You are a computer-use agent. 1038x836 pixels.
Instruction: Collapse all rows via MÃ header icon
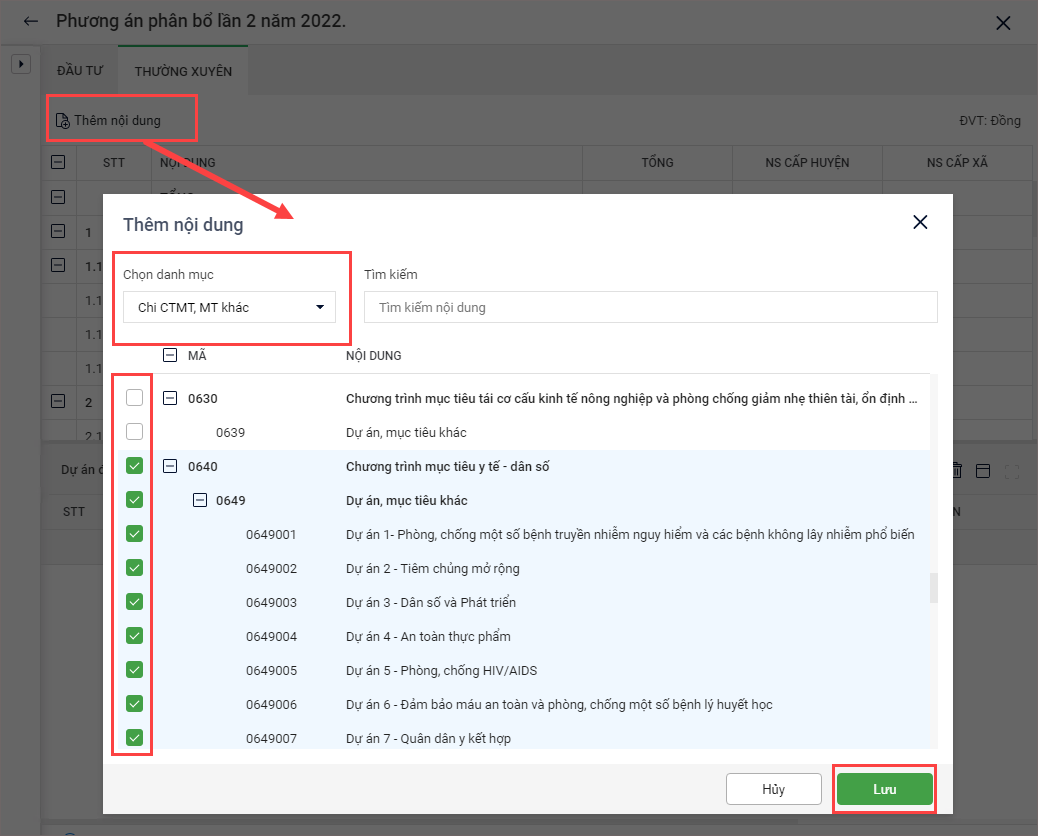pos(170,355)
